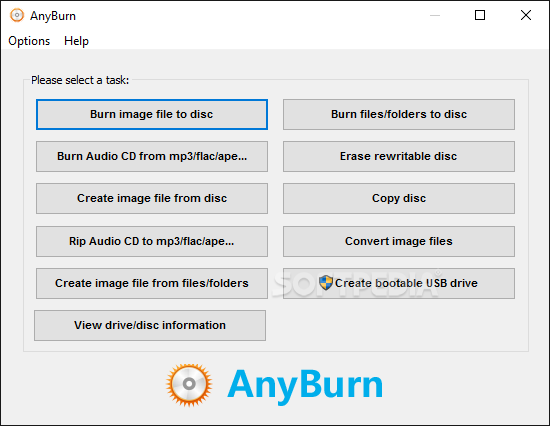Choose Rip Audio CD to mp3/flac/ape
550x426 pixels.
[152, 241]
